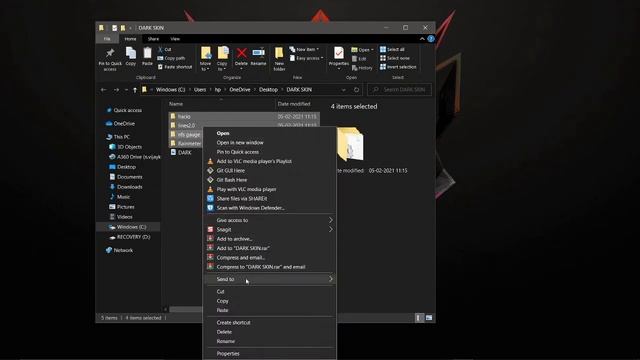Choose Git GUI Here menu entry
This screenshot has width=640, height=360.
(231, 171)
